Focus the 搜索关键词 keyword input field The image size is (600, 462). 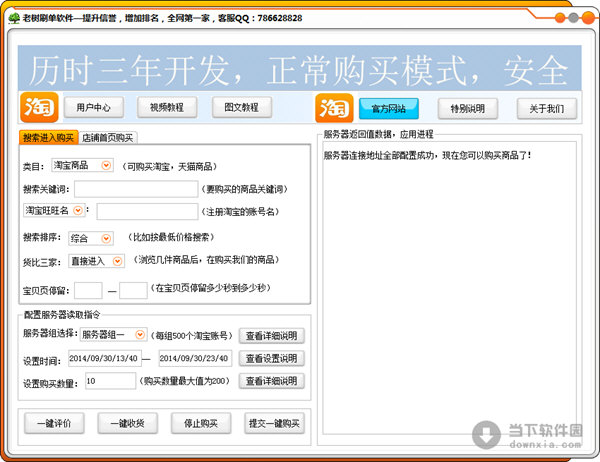point(136,189)
